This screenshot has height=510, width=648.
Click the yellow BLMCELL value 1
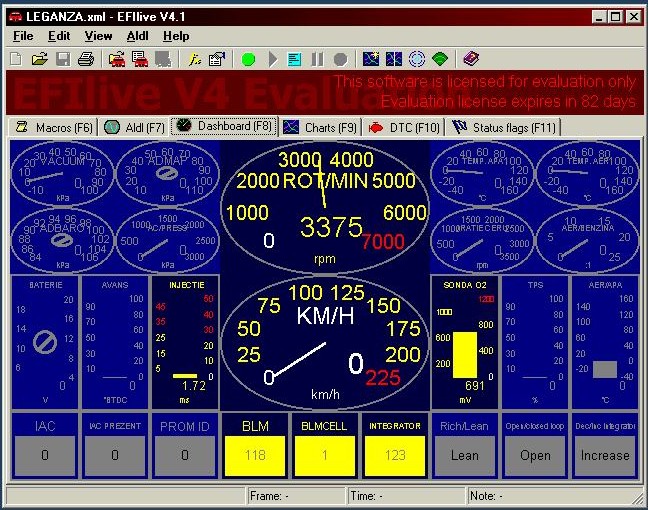pyautogui.click(x=325, y=455)
